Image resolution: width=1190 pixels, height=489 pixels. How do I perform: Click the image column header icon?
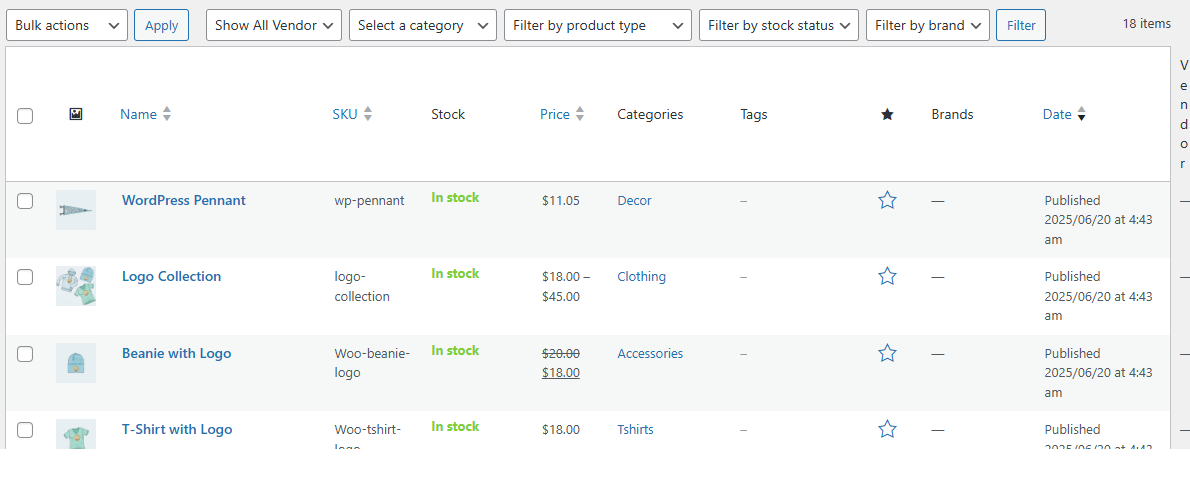76,114
